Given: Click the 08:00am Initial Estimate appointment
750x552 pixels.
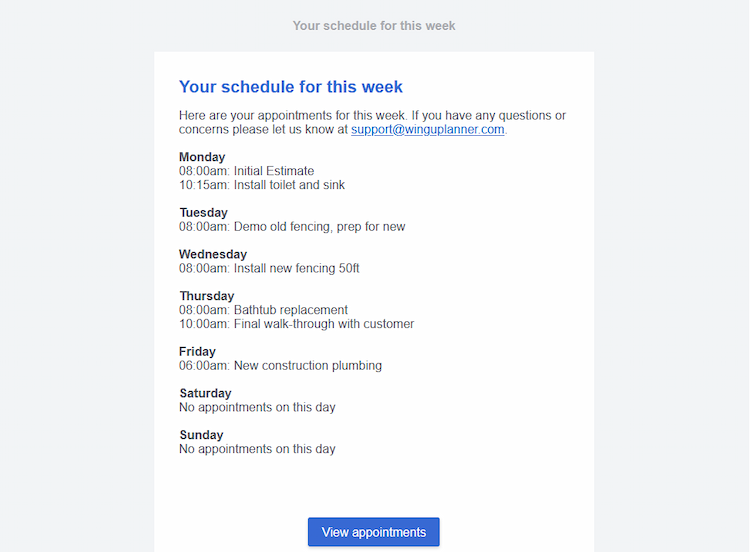Looking at the screenshot, I should point(246,171).
